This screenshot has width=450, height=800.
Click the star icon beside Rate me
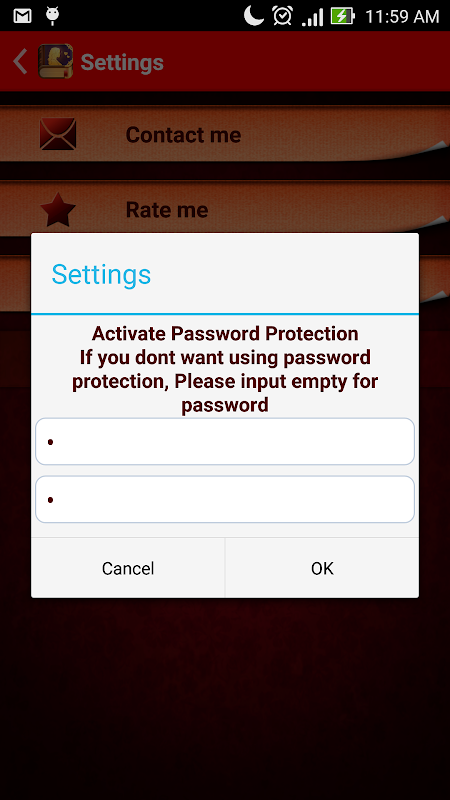58,210
